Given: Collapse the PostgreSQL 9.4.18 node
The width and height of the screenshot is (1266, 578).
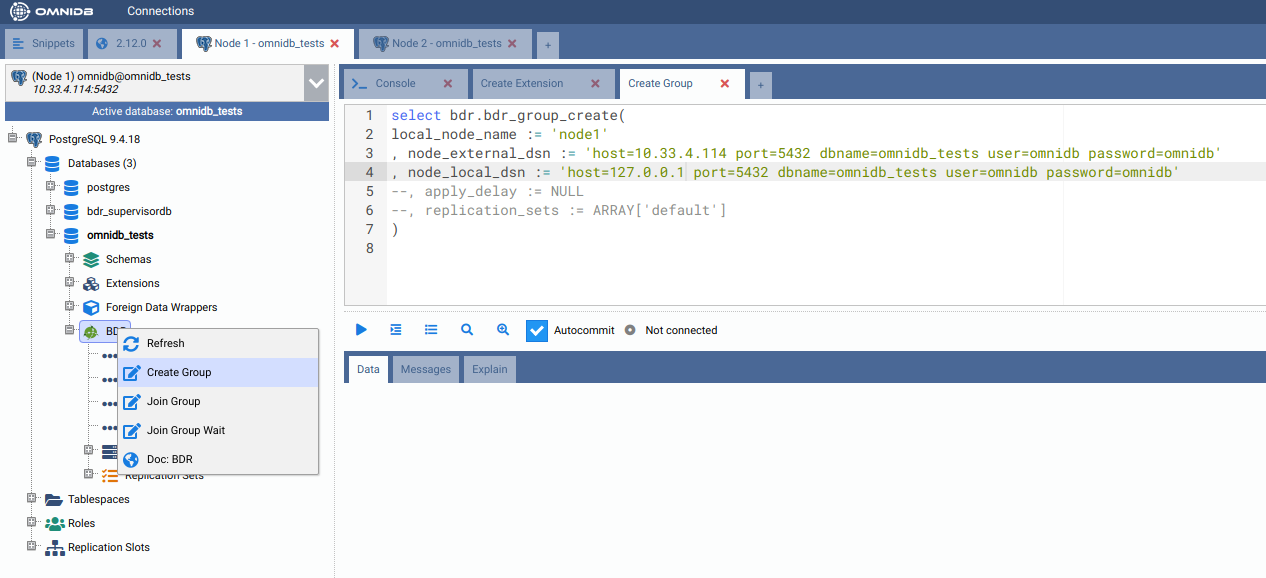Looking at the screenshot, I should (x=13, y=138).
